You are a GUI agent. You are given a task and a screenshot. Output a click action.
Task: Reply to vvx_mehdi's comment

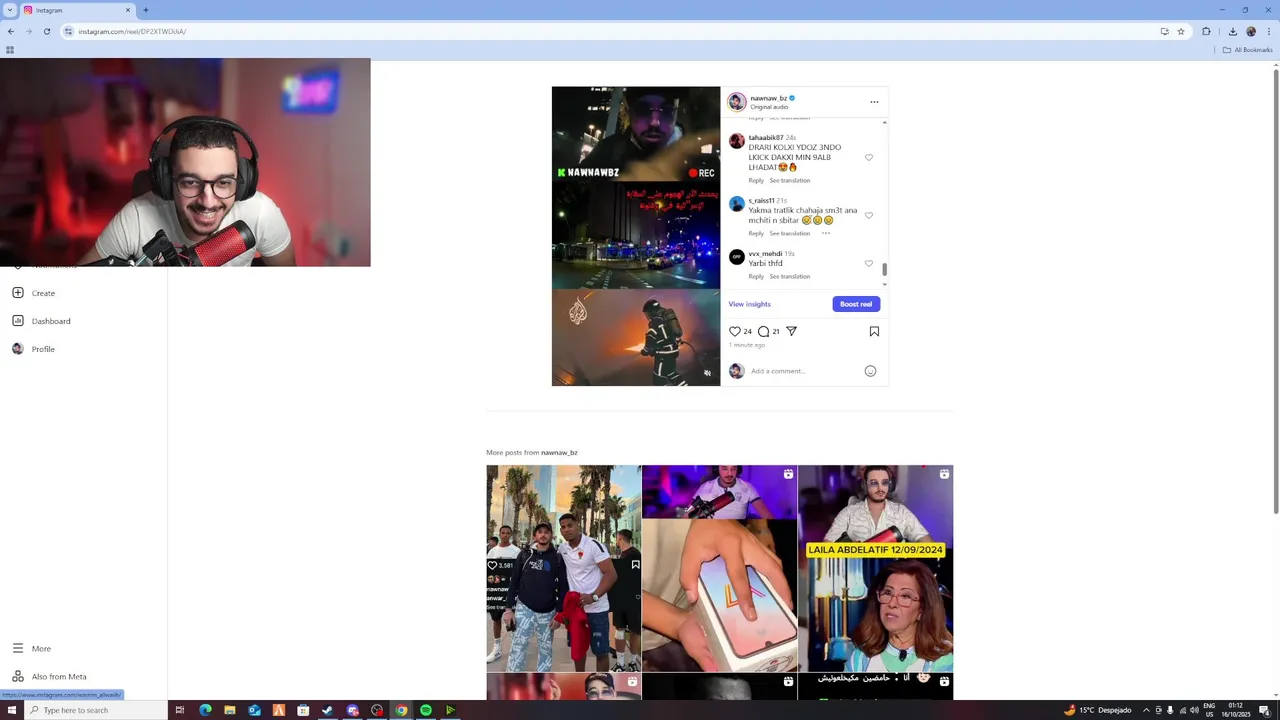click(756, 276)
